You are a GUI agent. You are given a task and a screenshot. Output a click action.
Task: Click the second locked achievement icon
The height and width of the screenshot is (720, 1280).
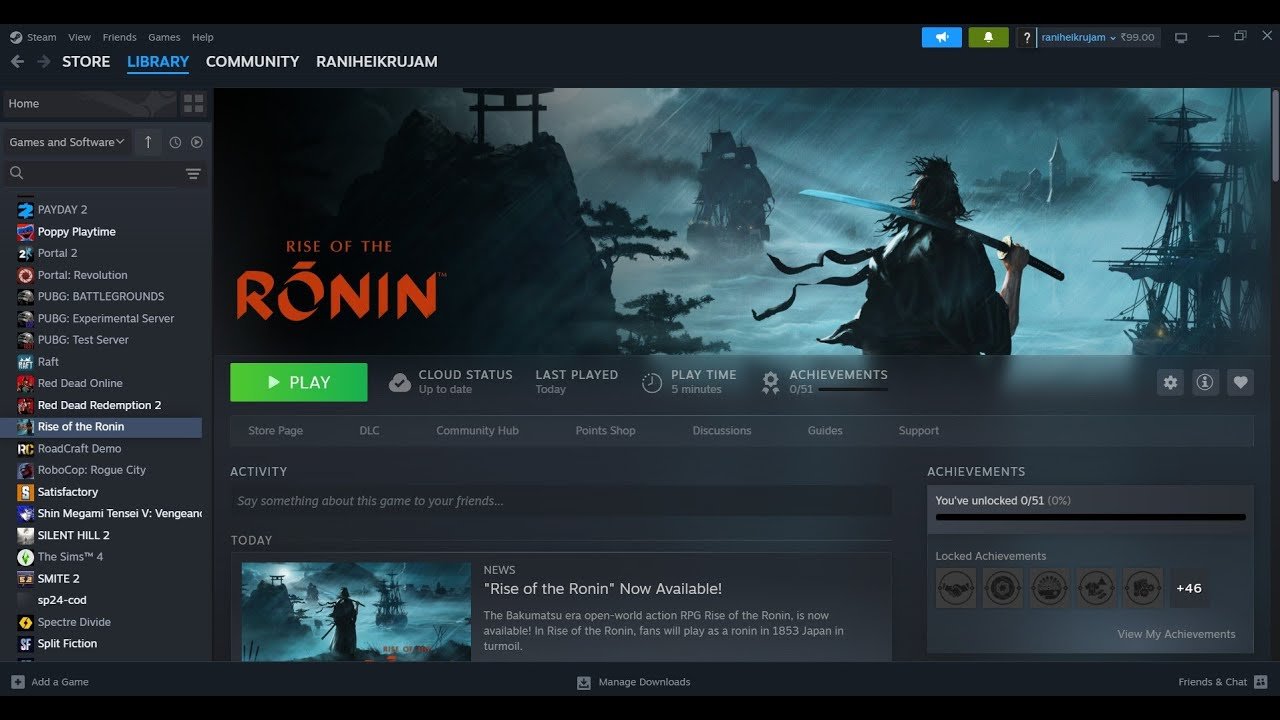pyautogui.click(x=1002, y=588)
